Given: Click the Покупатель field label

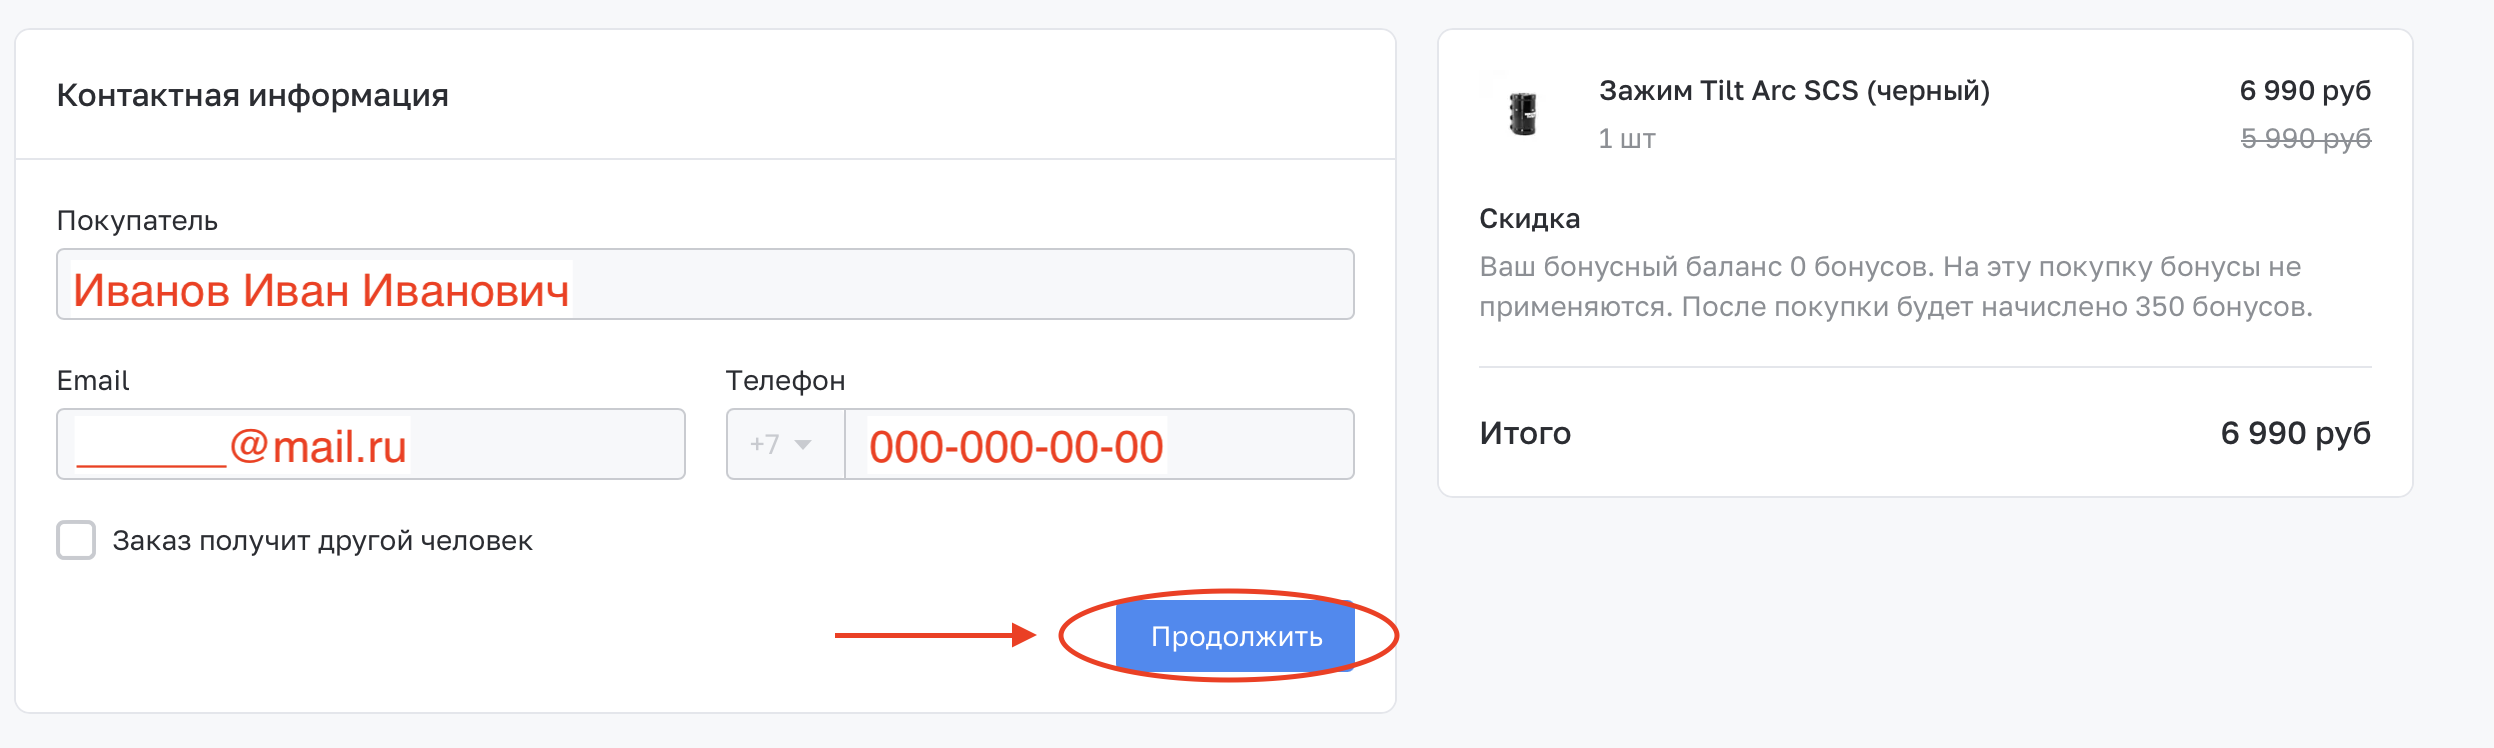Looking at the screenshot, I should 137,221.
